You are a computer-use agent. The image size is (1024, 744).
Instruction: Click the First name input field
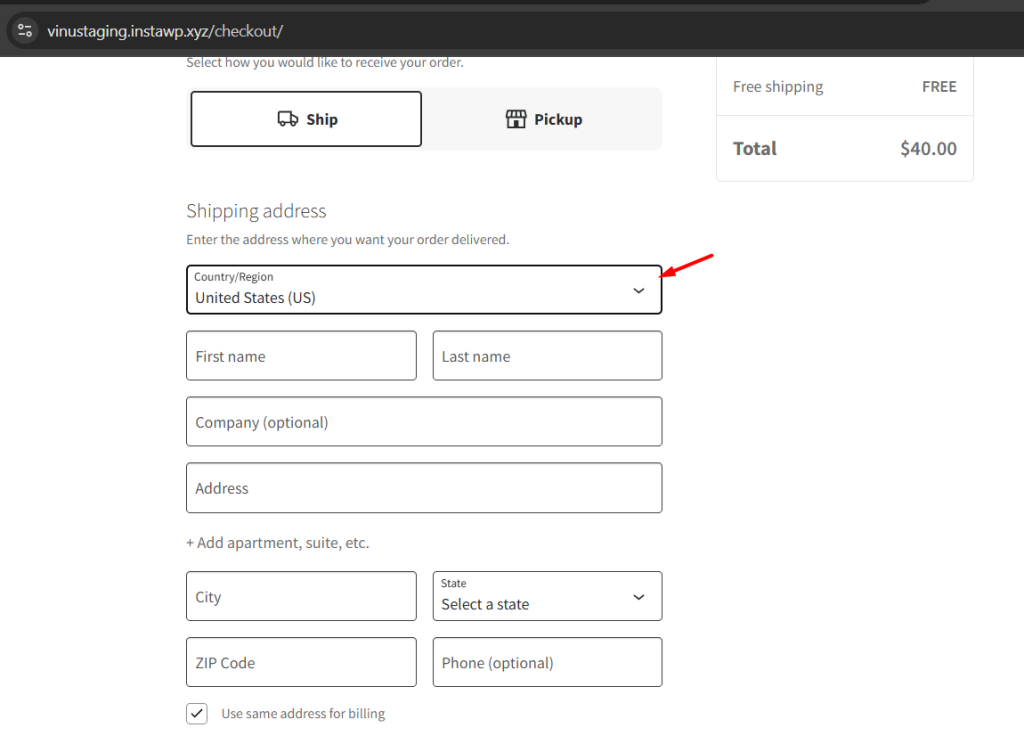point(301,355)
